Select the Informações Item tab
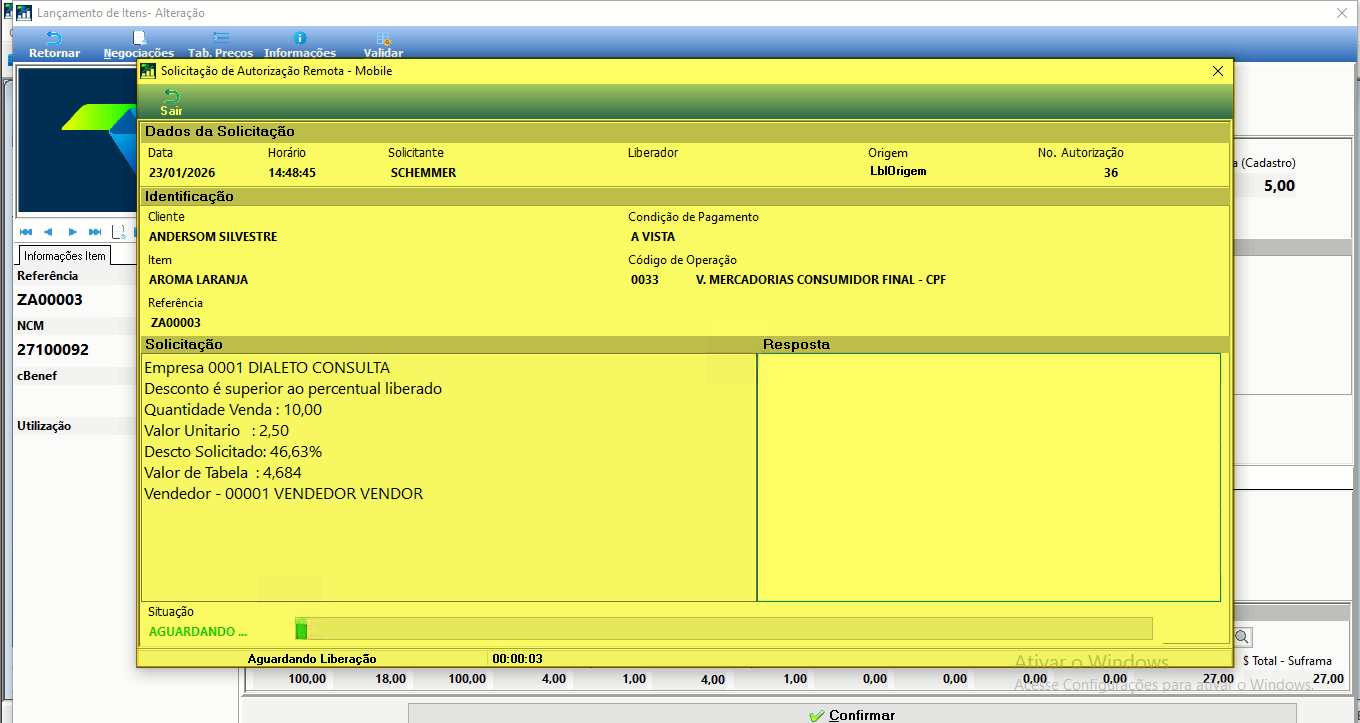Image resolution: width=1360 pixels, height=723 pixels. click(65, 255)
